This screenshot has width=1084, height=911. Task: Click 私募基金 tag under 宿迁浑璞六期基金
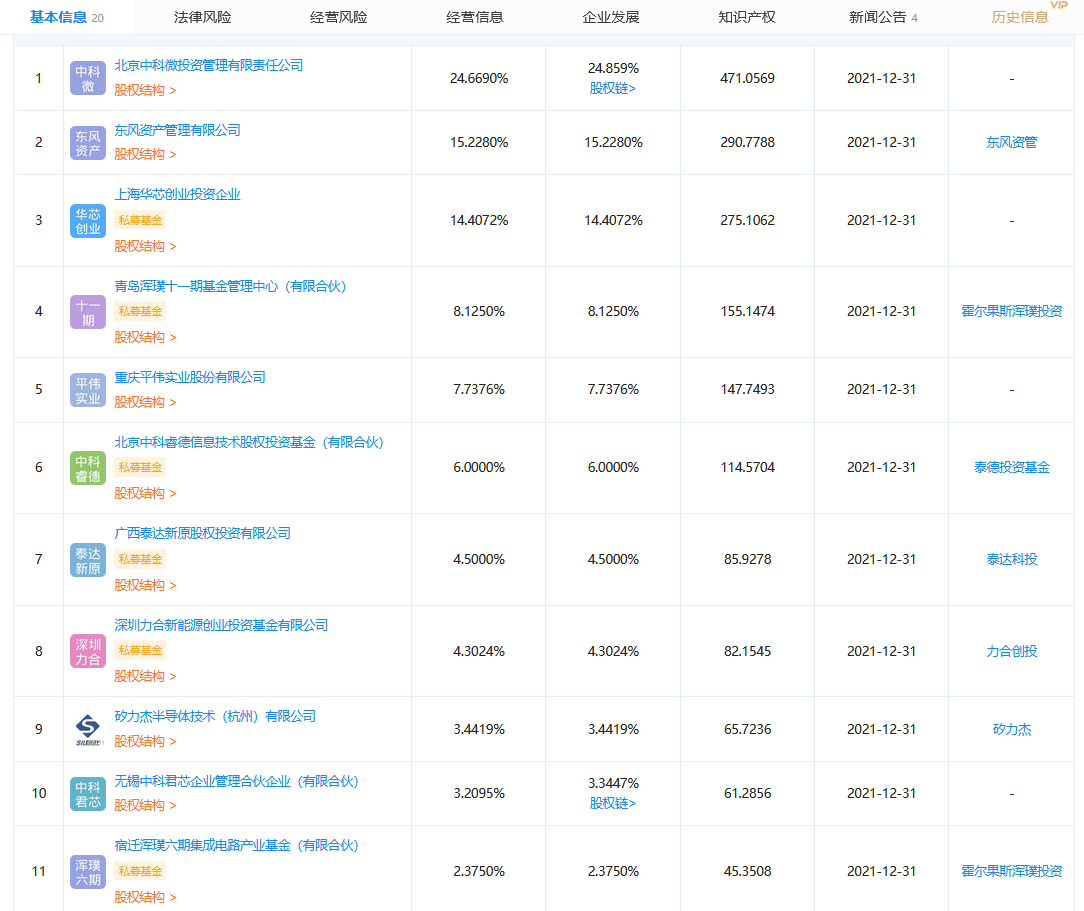pyautogui.click(x=140, y=872)
